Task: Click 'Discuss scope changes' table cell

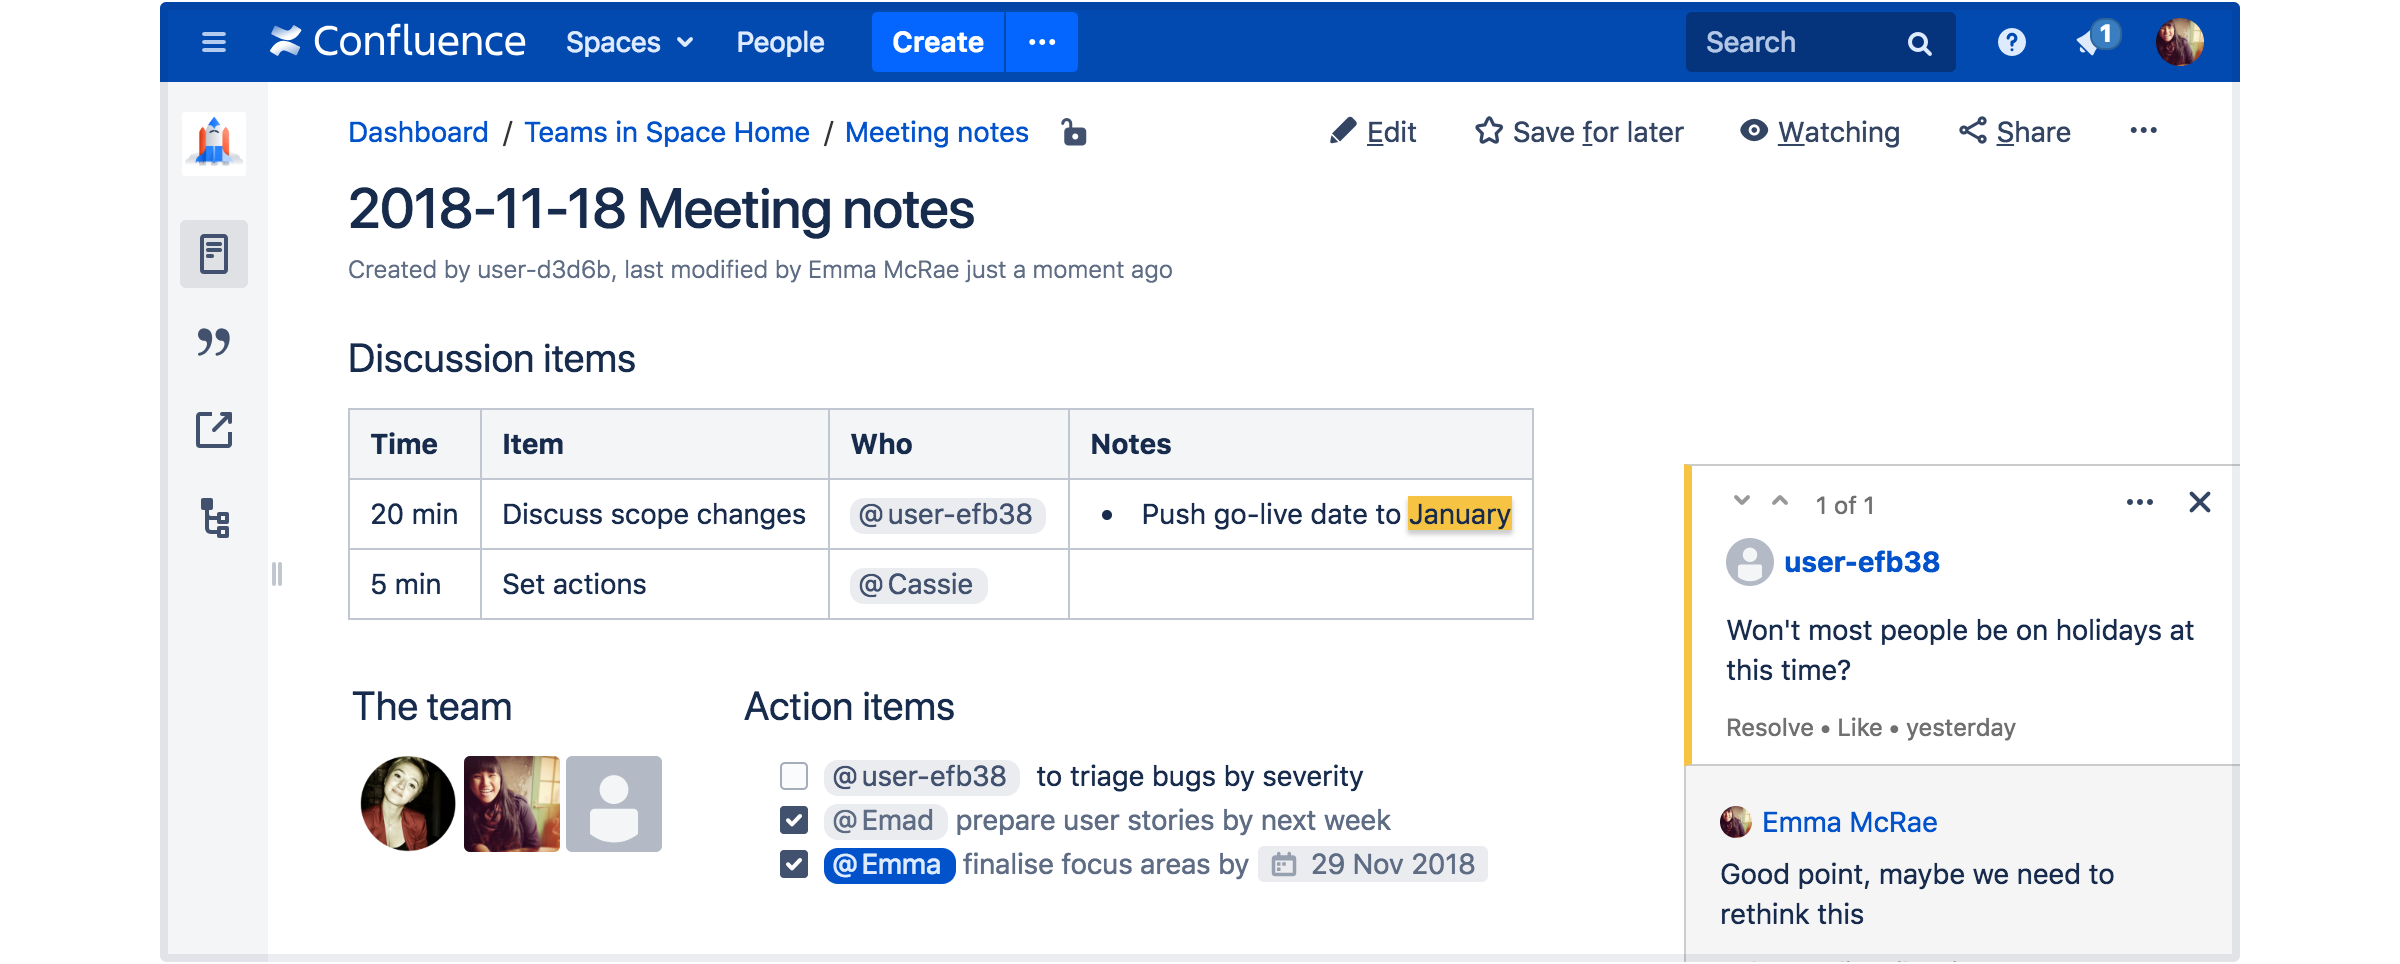Action: [x=654, y=514]
